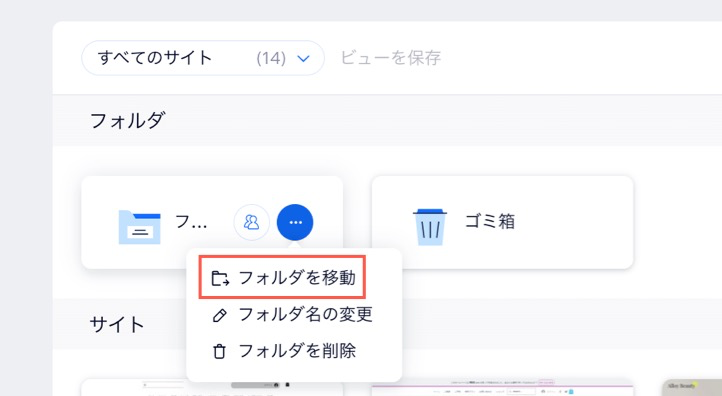The height and width of the screenshot is (396, 722).
Task: Click the truncated folder name フ…
Action: click(x=191, y=222)
